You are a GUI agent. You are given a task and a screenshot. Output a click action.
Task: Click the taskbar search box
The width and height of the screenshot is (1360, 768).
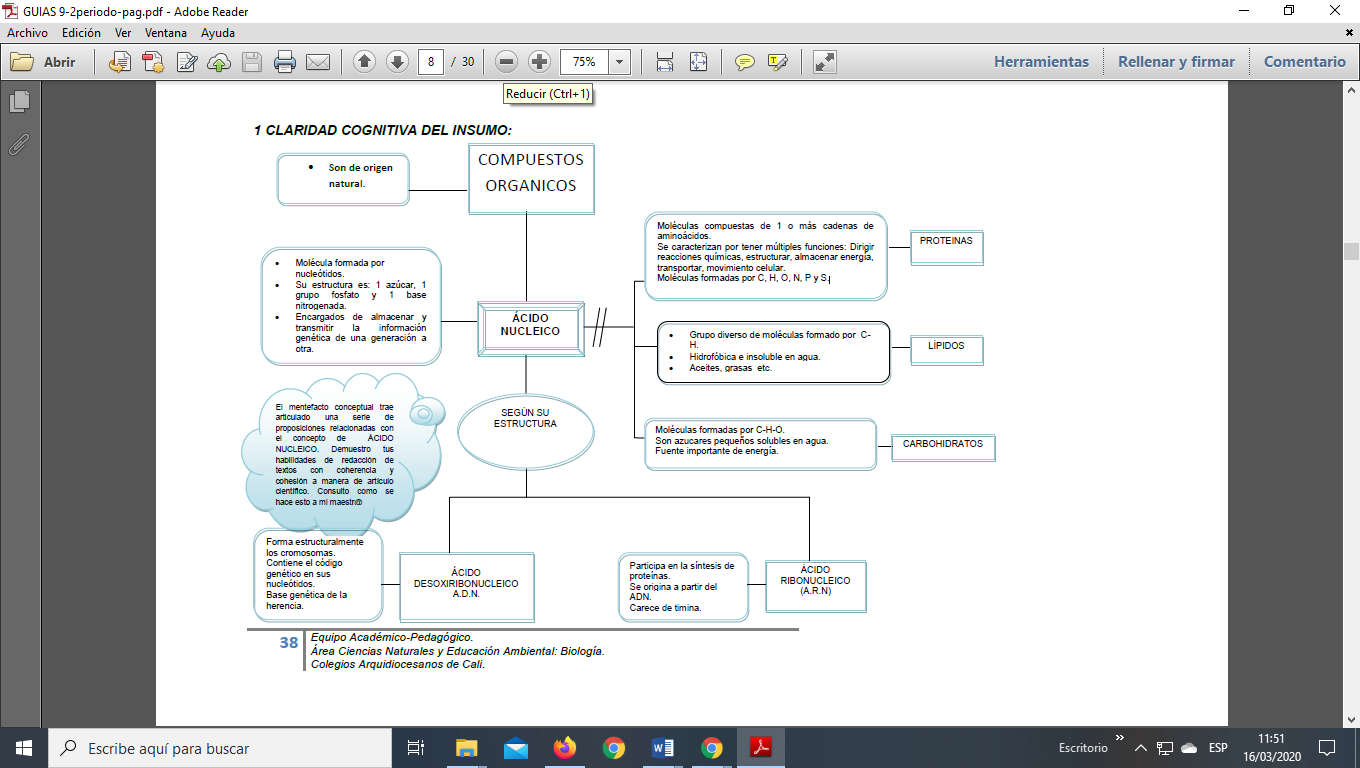coord(220,748)
